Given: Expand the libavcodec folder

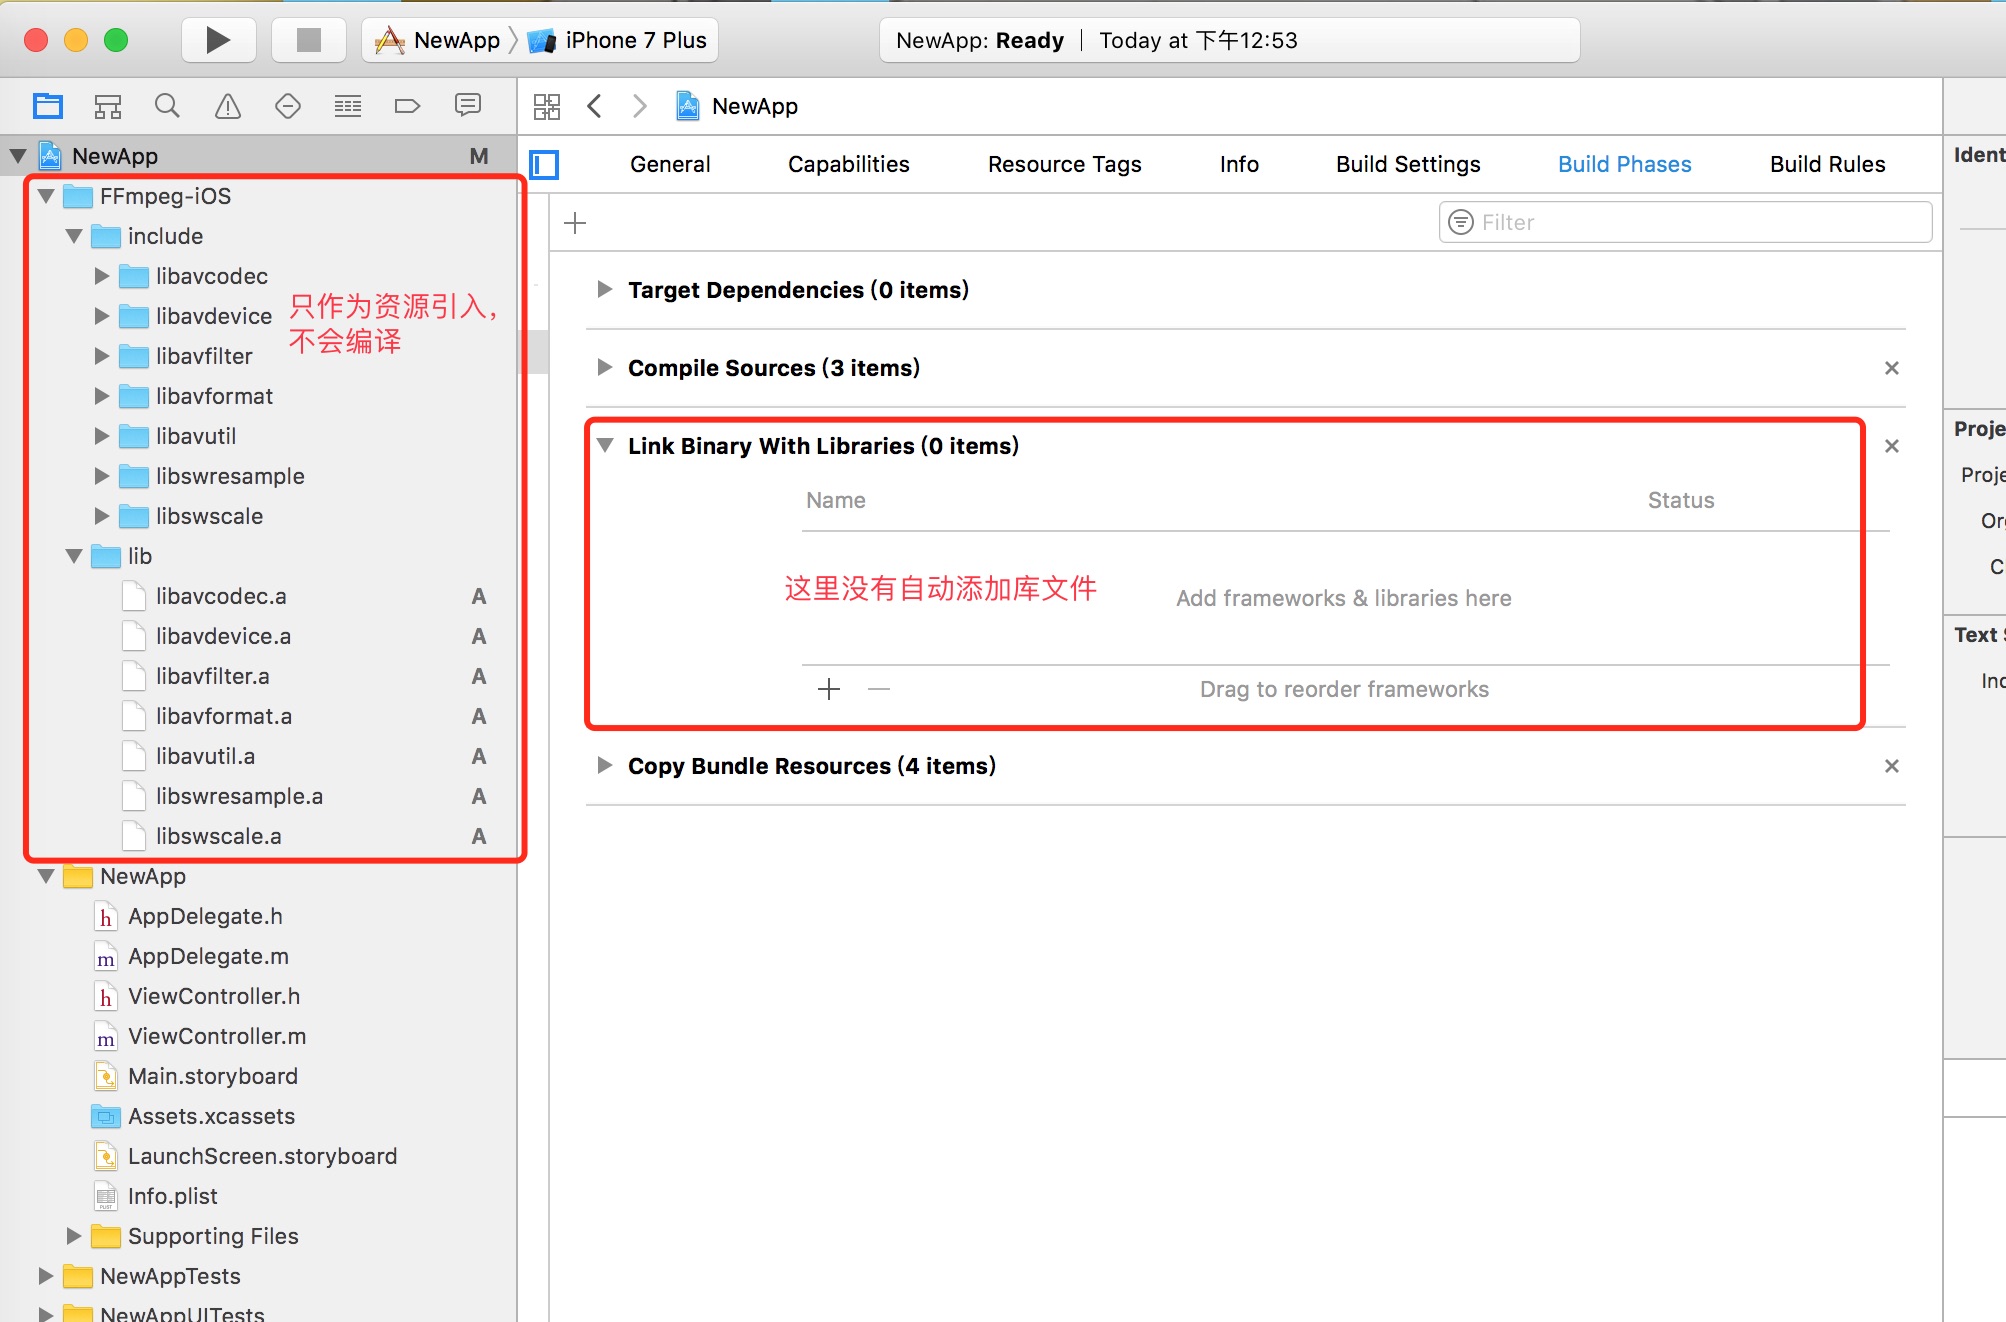Looking at the screenshot, I should click(101, 276).
